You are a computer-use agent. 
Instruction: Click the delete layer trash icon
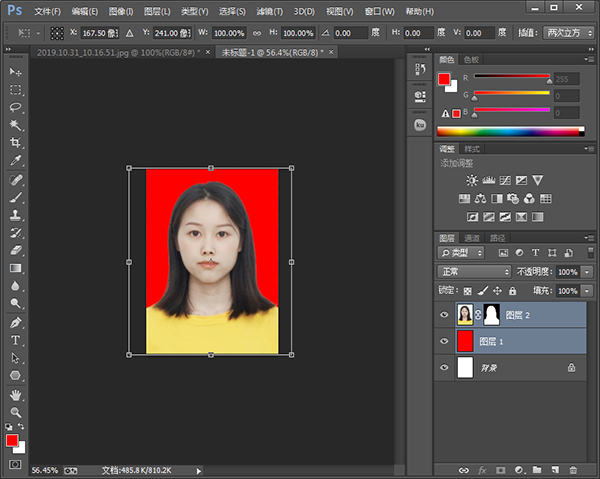pyautogui.click(x=573, y=468)
